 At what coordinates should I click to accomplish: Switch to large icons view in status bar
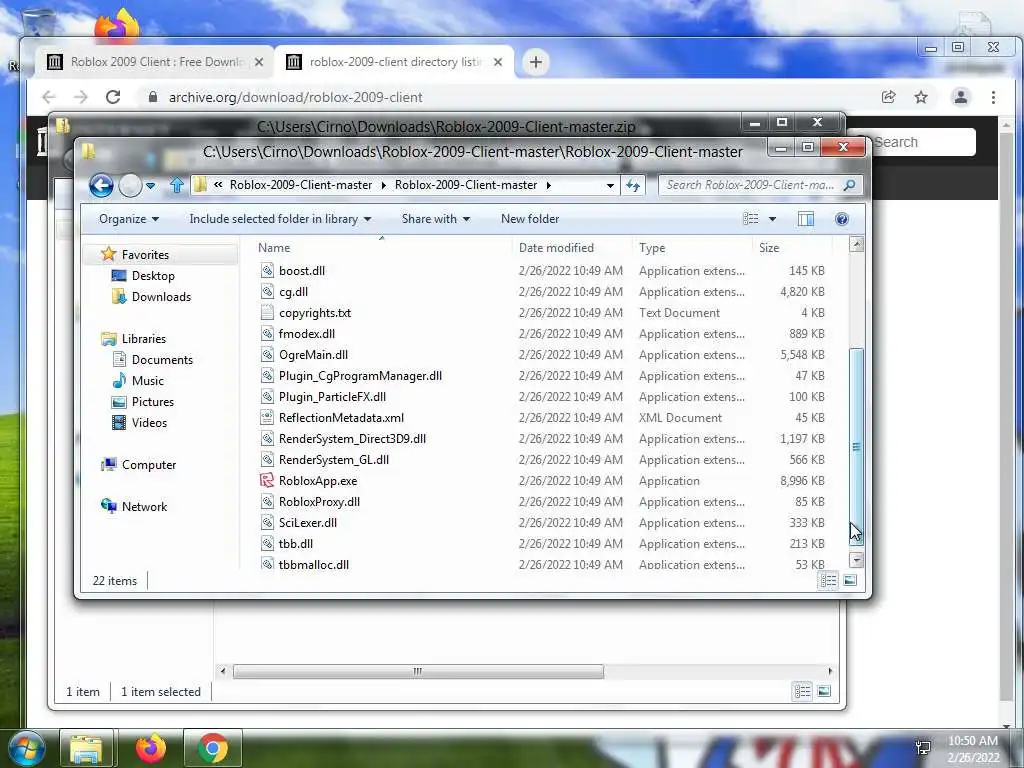(x=850, y=580)
